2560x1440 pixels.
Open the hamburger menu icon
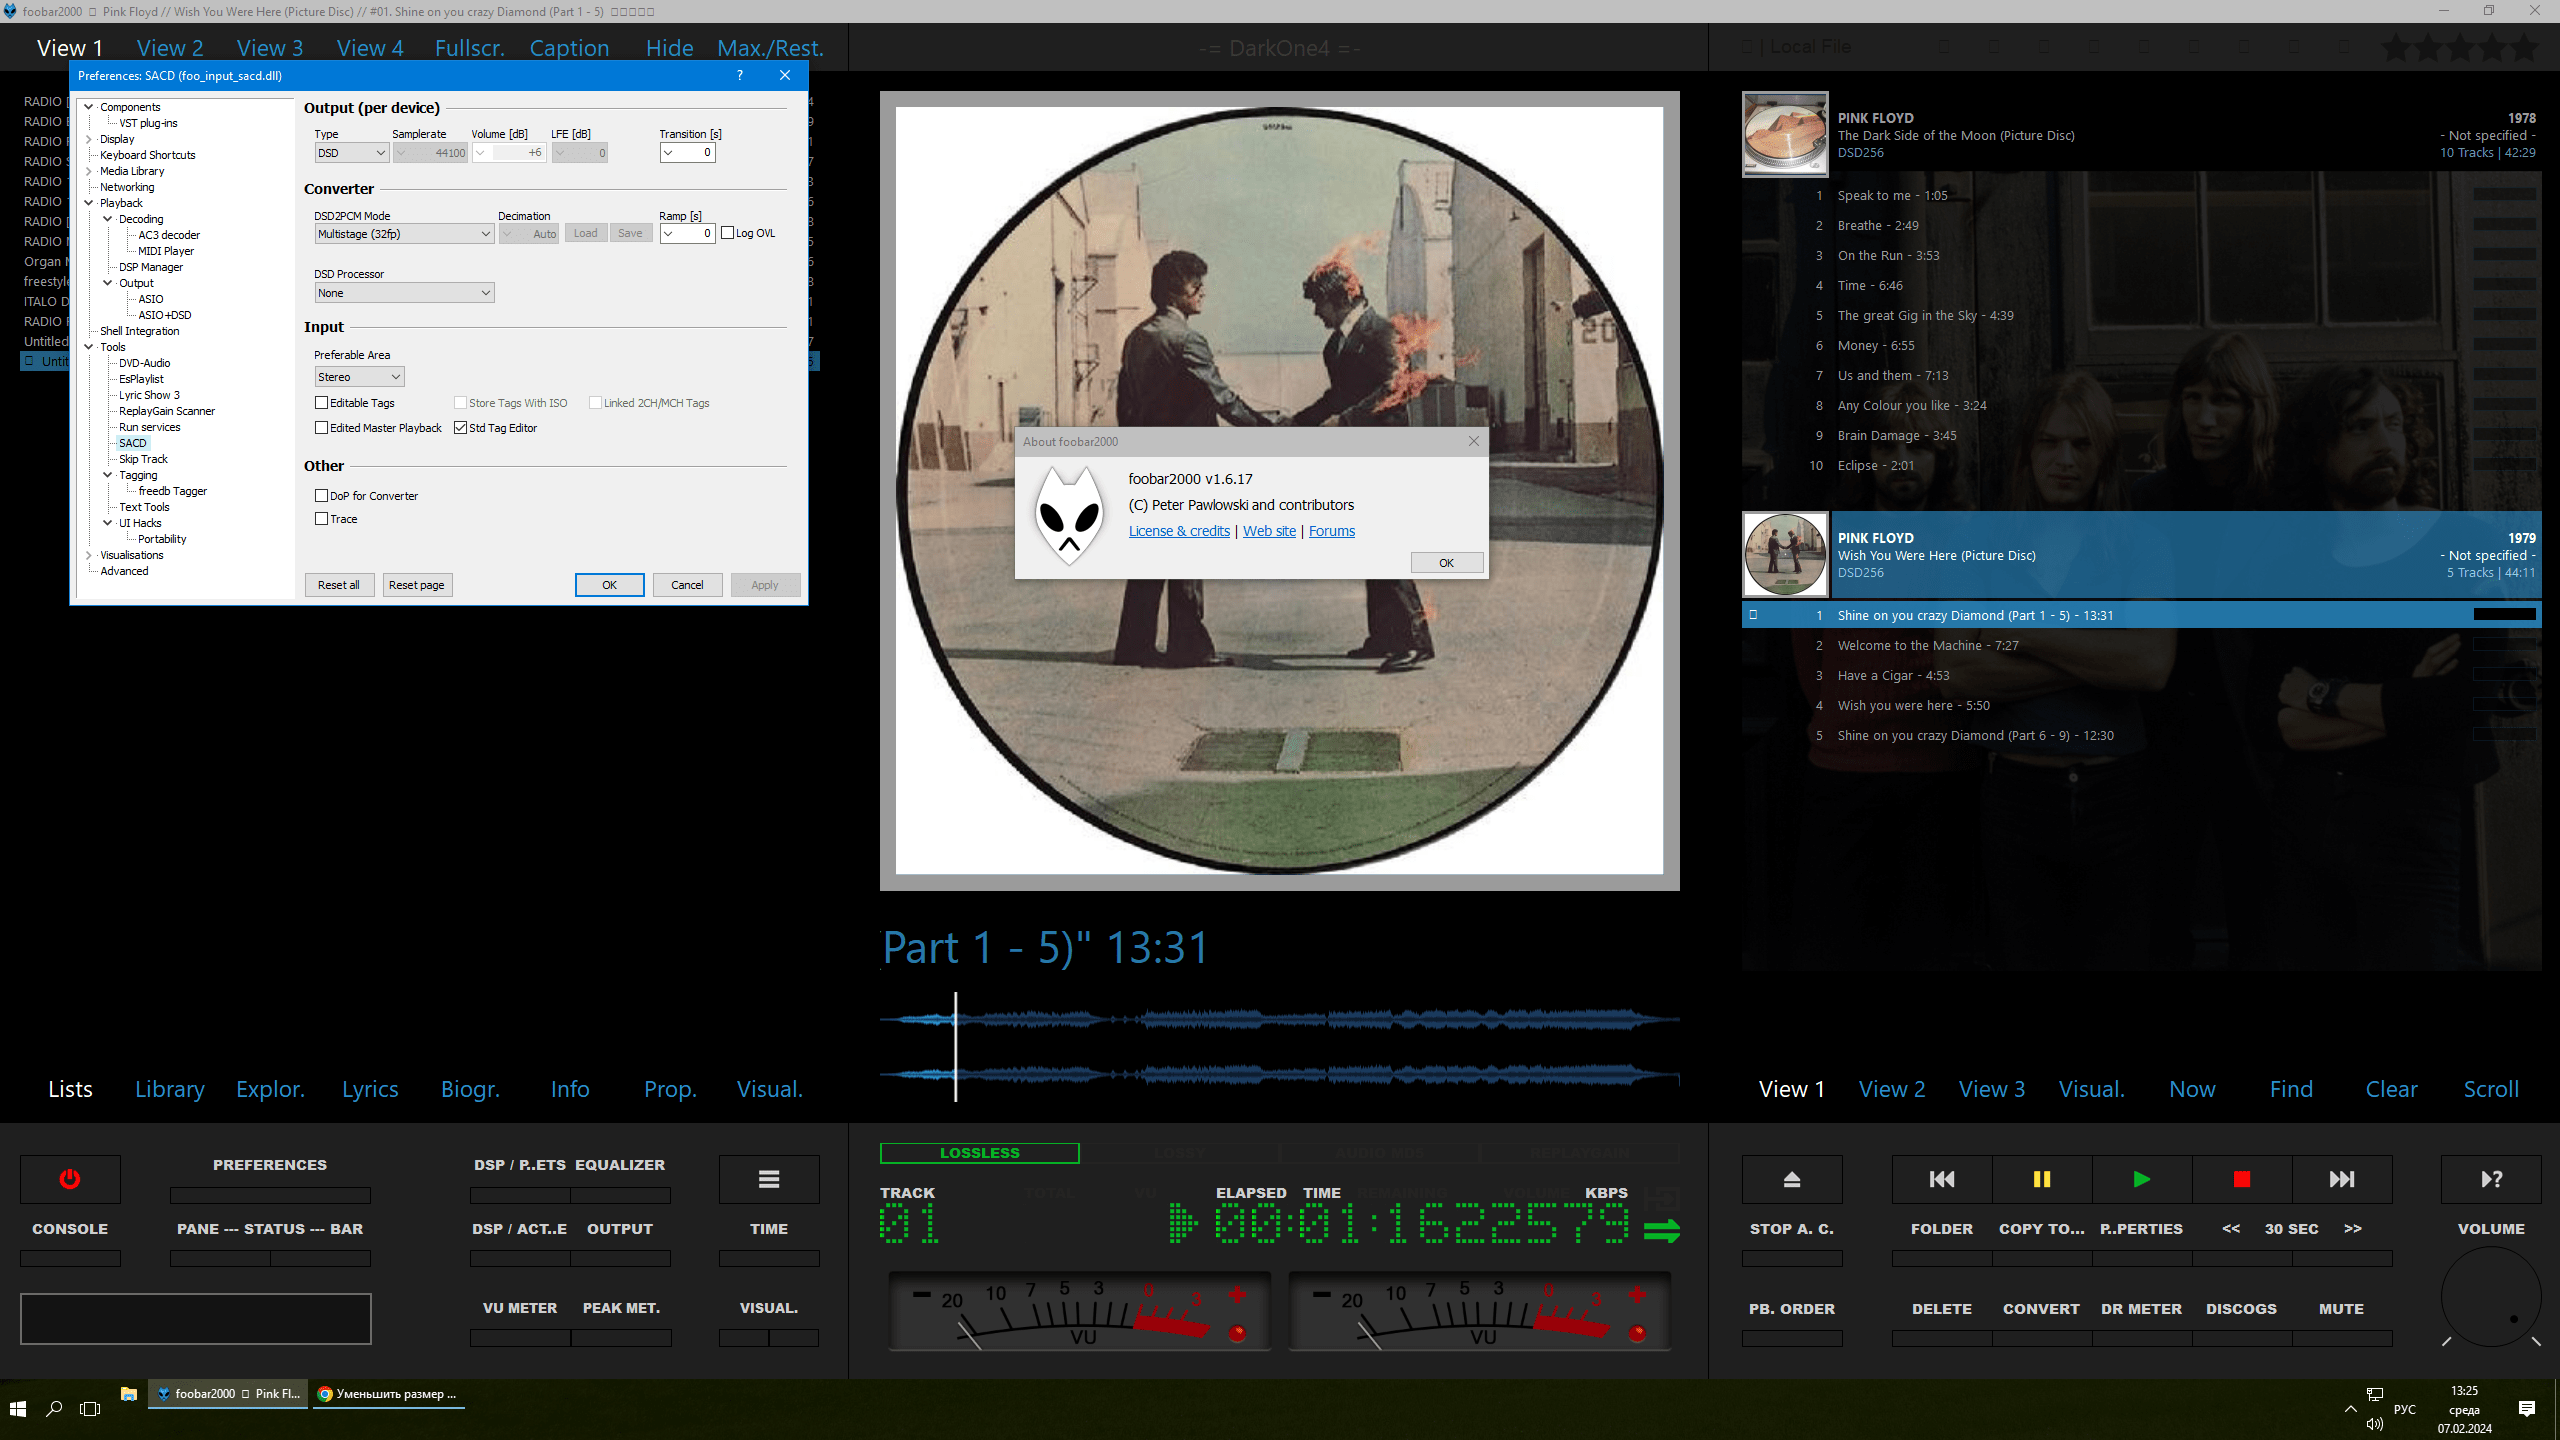pyautogui.click(x=768, y=1179)
